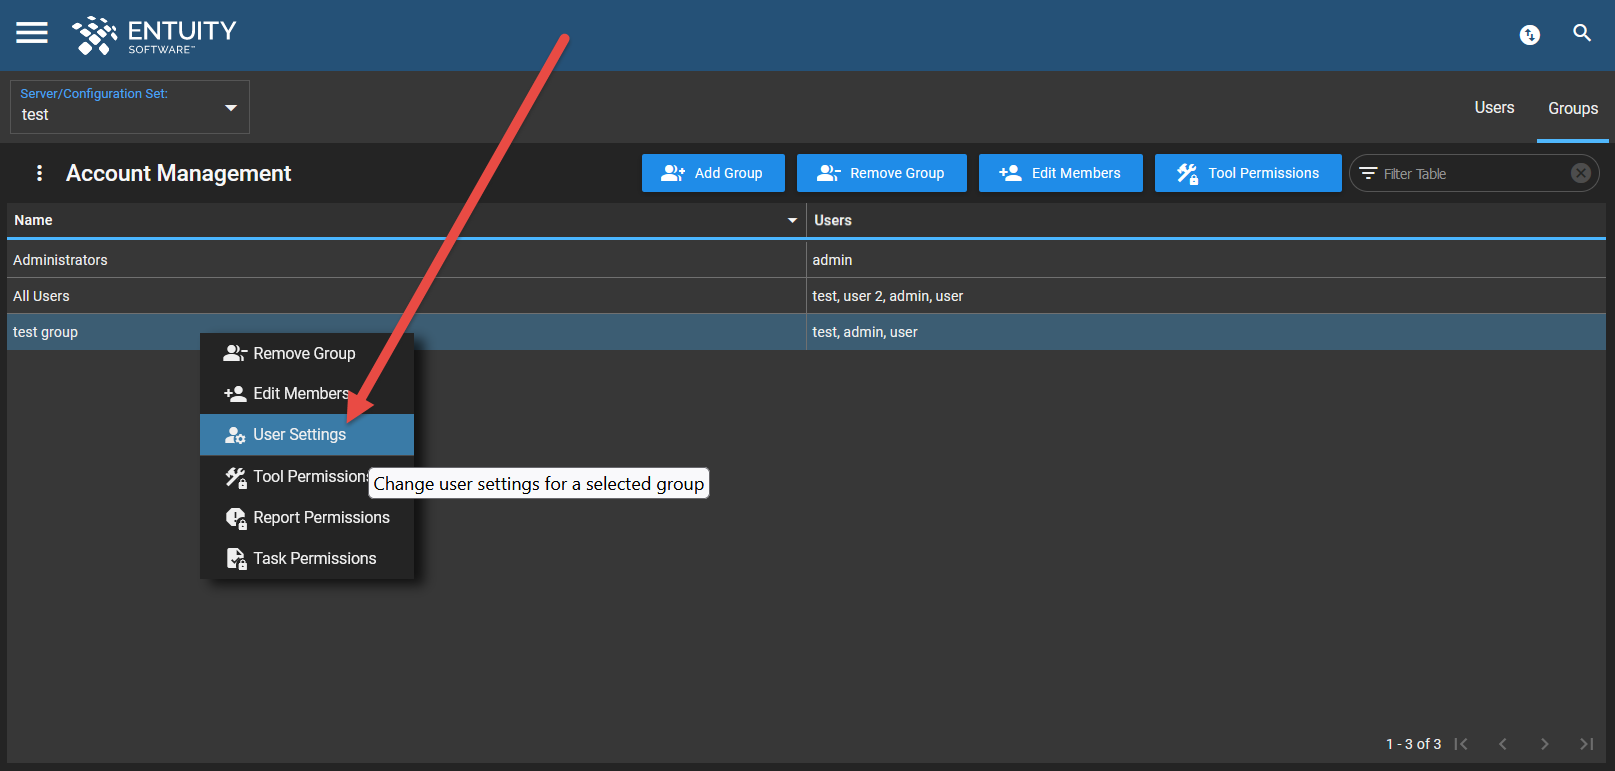Screen dimensions: 1615x771
Task: Click the filter lines icon in Filter Table
Action: click(x=1368, y=173)
